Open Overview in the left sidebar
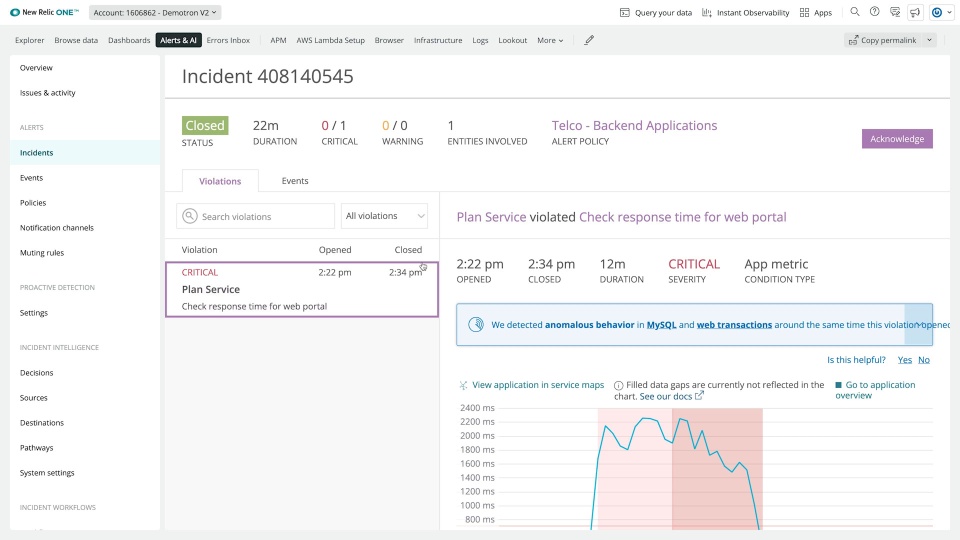Viewport: 960px width, 540px height. (x=36, y=68)
